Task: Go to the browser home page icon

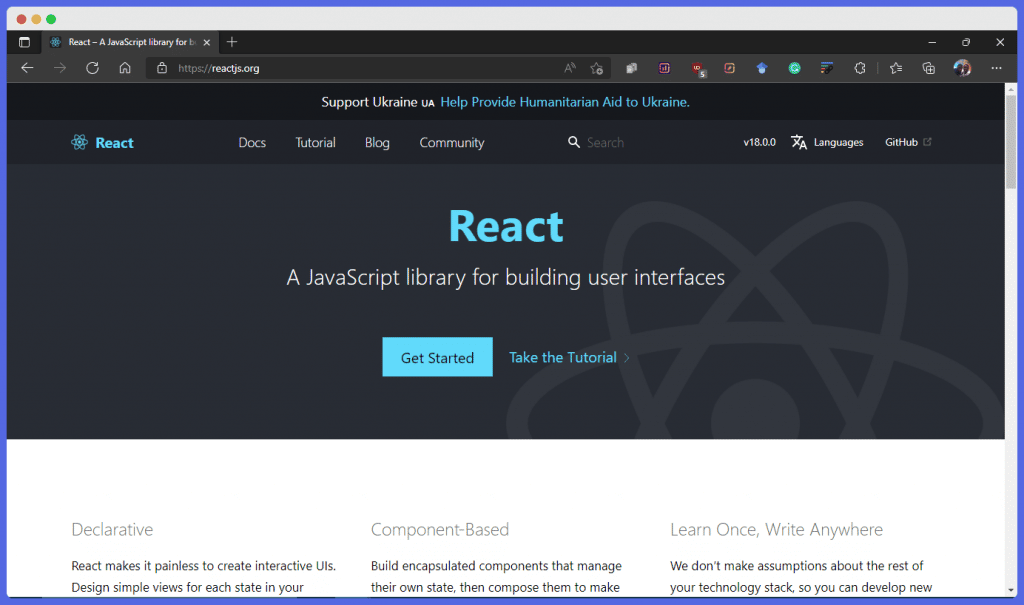Action: (125, 68)
